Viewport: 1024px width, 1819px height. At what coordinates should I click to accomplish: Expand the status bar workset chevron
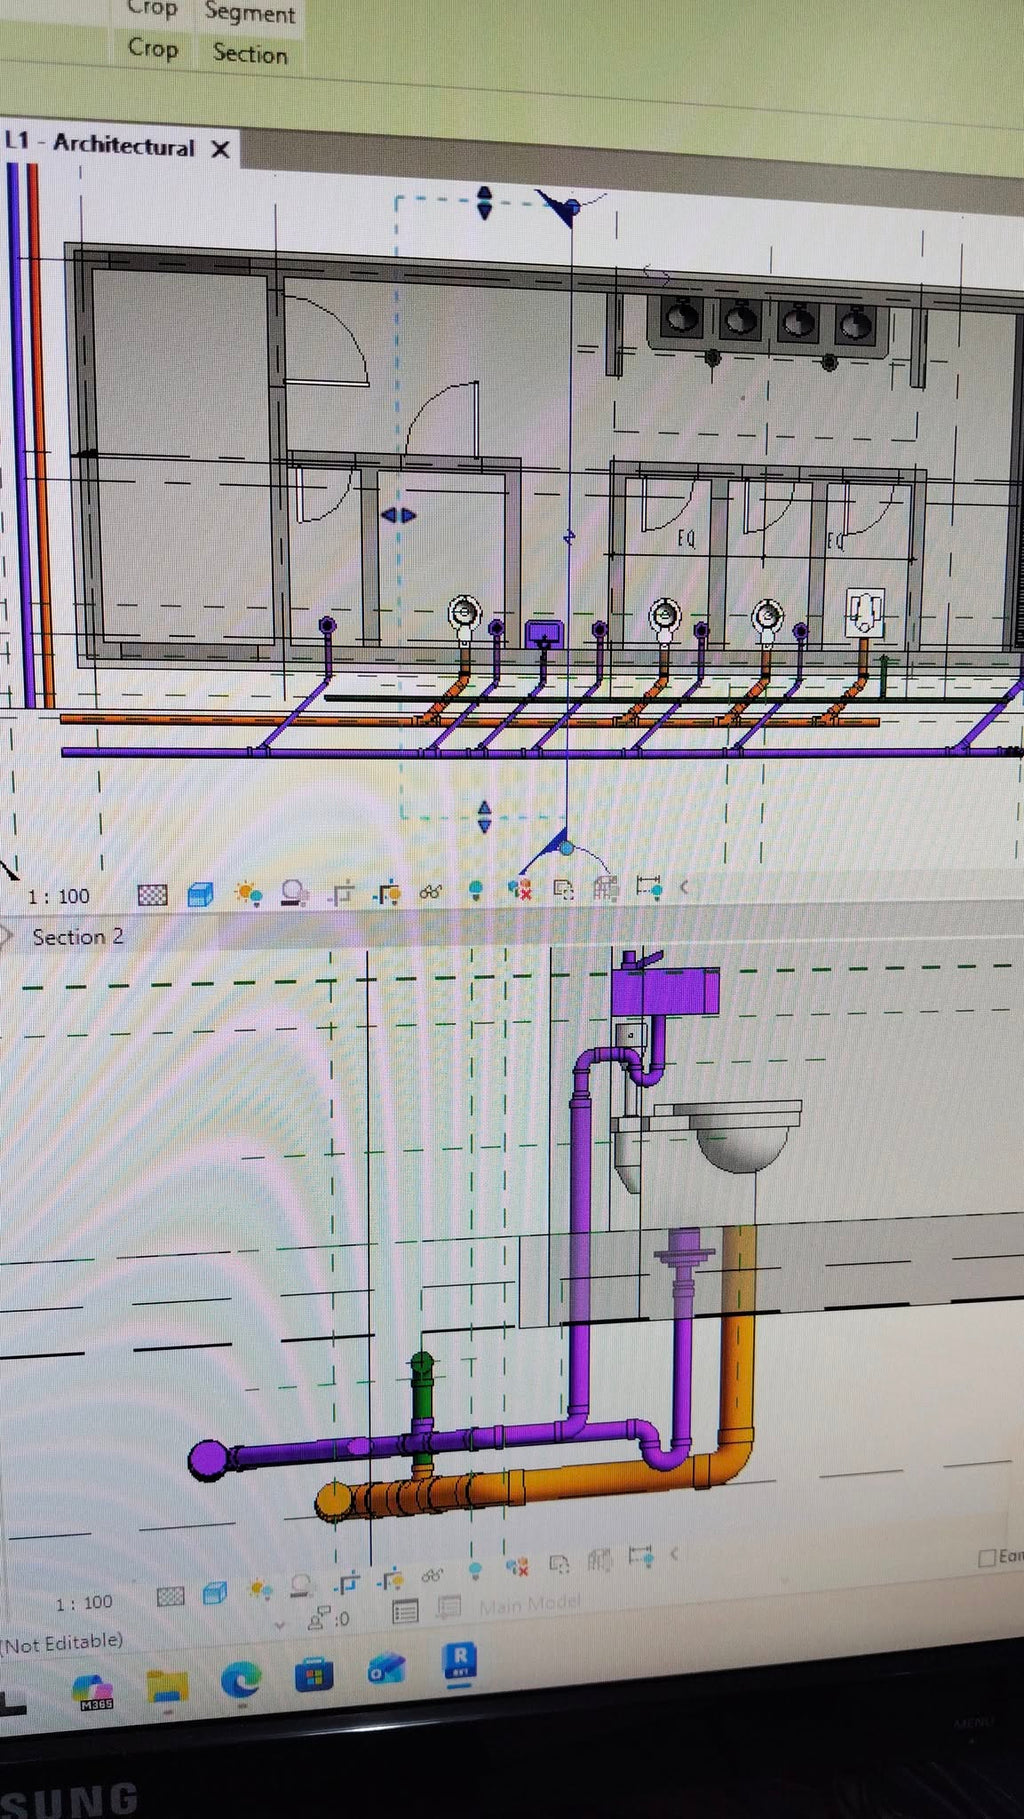click(x=280, y=1625)
